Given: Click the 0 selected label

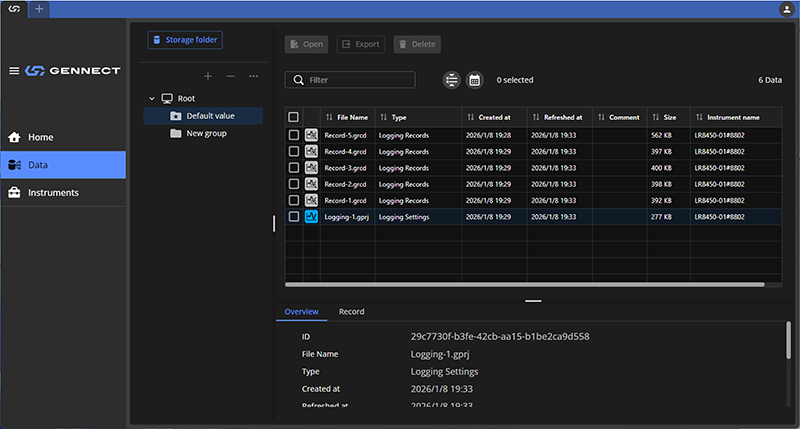Looking at the screenshot, I should (515, 80).
